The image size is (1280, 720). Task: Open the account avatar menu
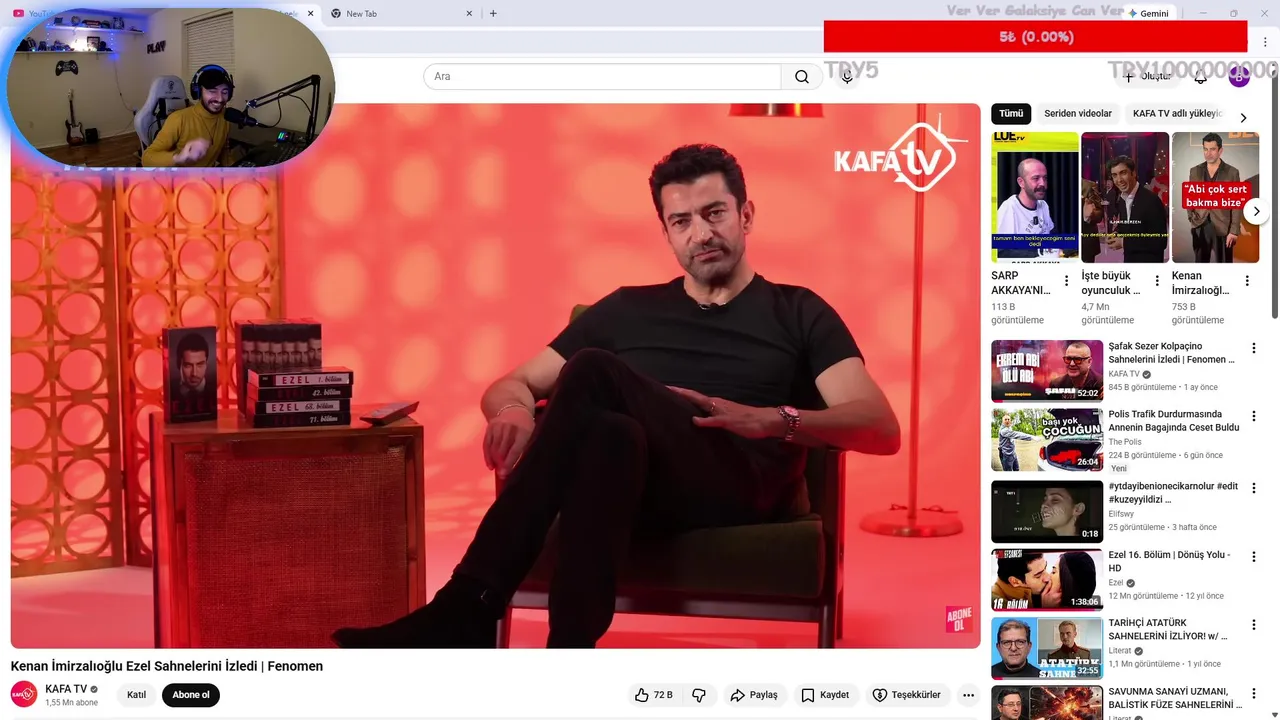(1239, 77)
